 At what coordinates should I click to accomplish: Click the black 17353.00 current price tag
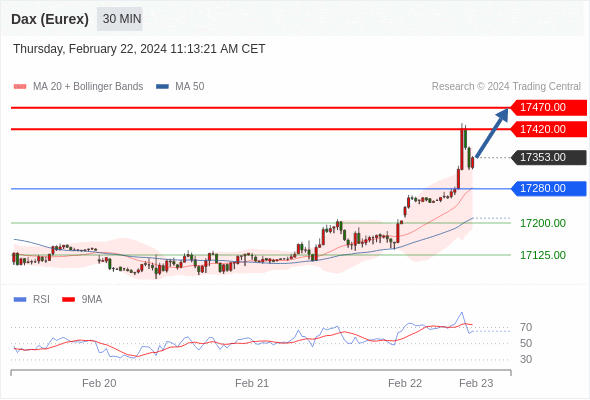point(549,157)
